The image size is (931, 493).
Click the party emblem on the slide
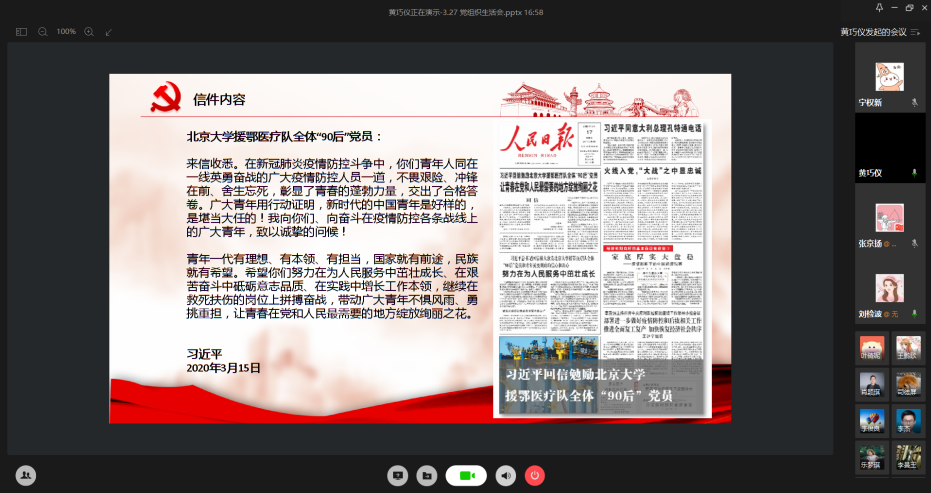(166, 98)
